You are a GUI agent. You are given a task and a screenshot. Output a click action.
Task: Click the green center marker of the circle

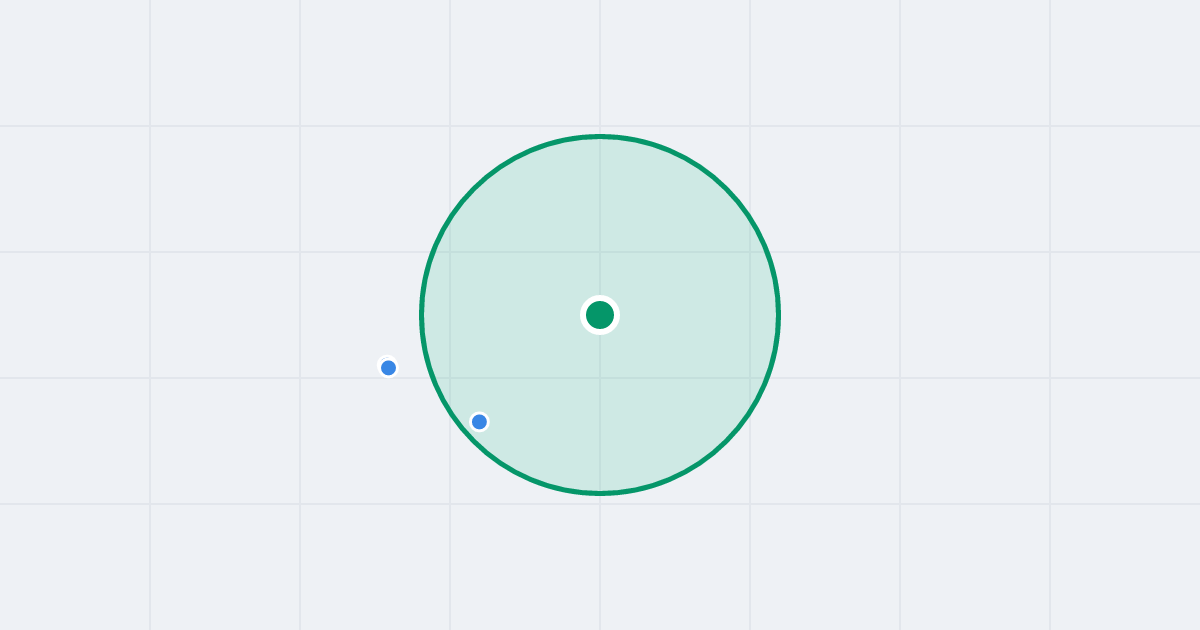point(600,315)
